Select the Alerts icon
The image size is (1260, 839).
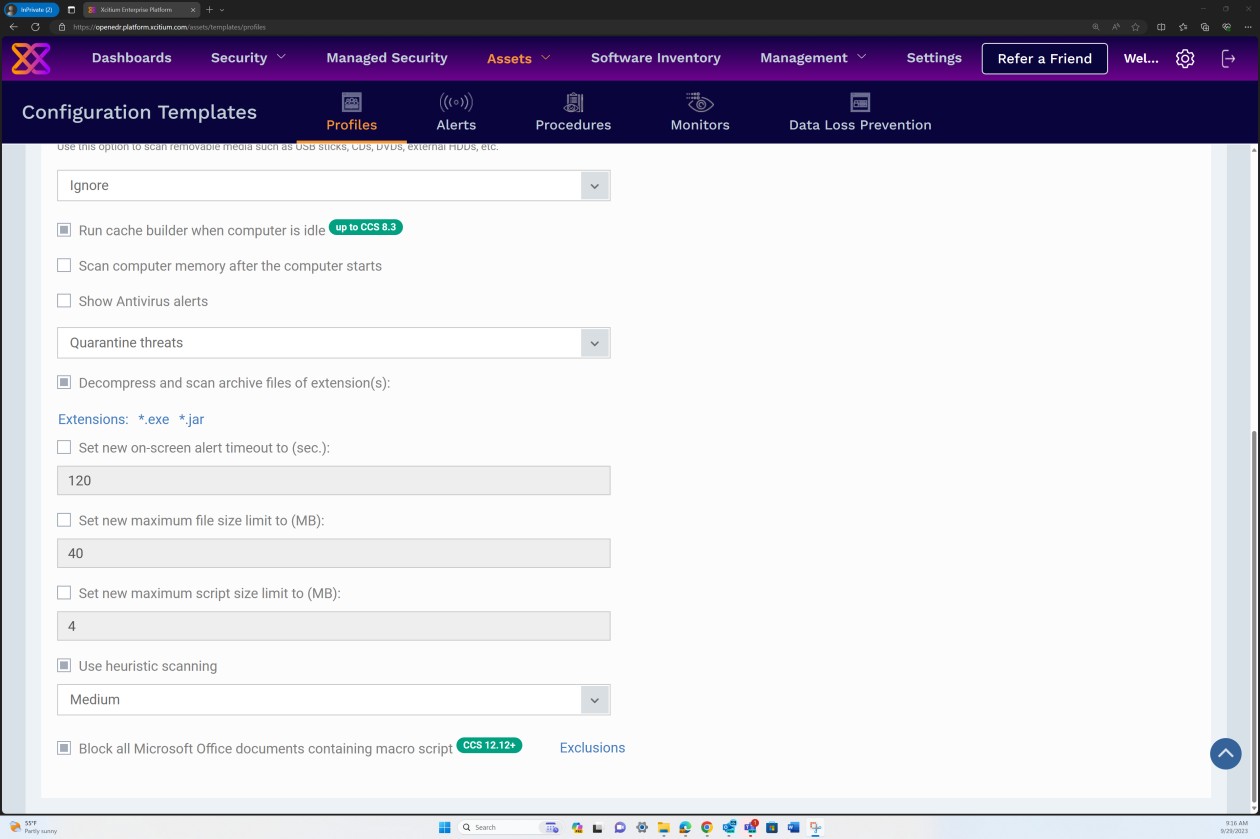pos(456,102)
